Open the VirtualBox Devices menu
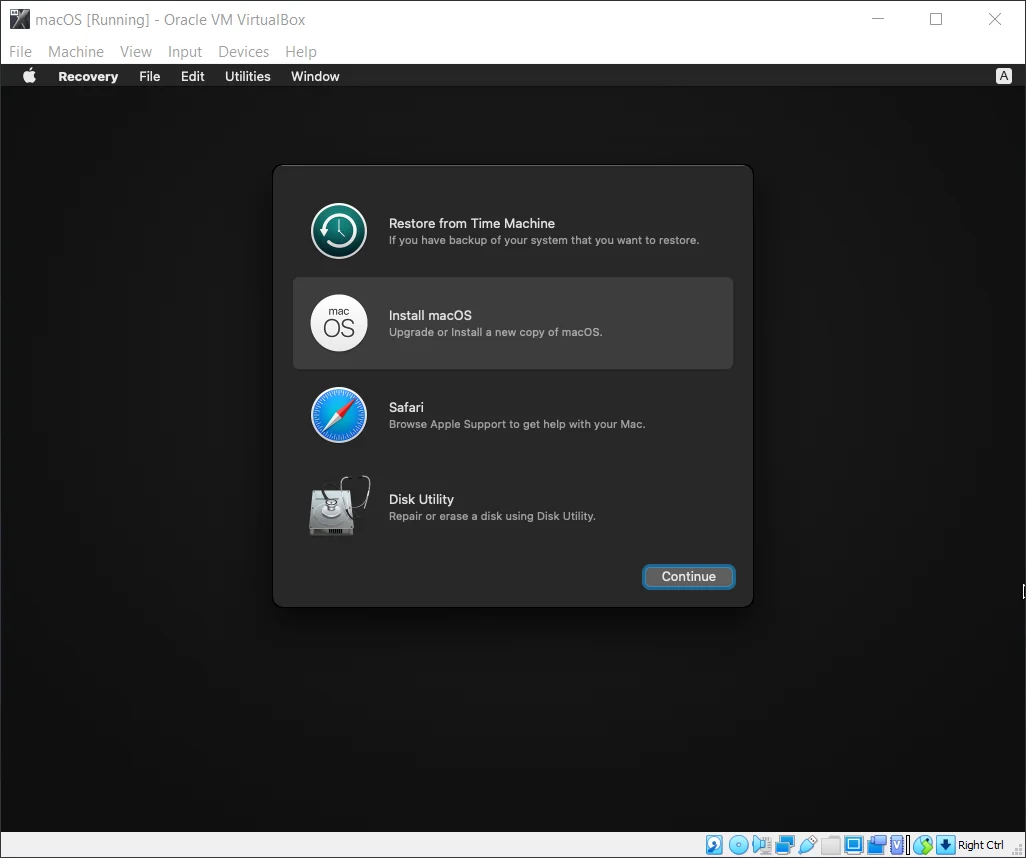This screenshot has height=858, width=1026. [243, 52]
